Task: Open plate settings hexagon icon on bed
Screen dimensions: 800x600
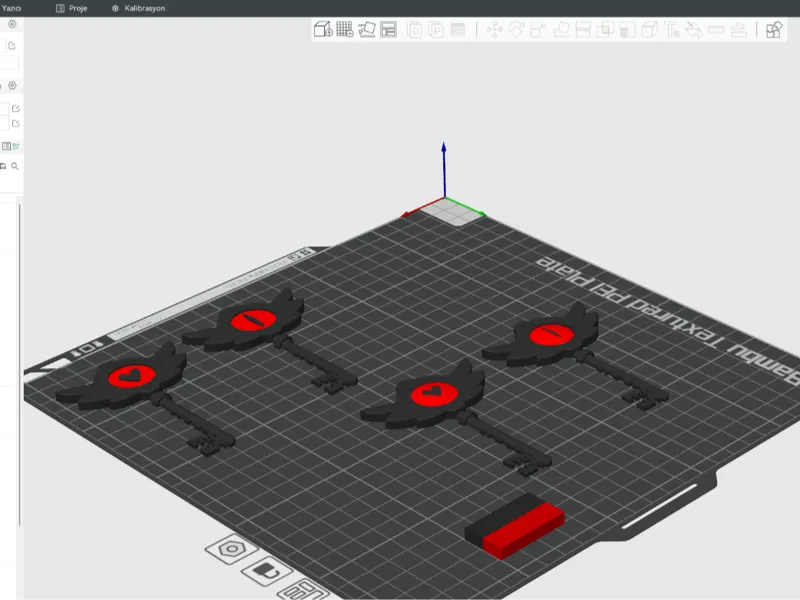Action: (x=232, y=549)
